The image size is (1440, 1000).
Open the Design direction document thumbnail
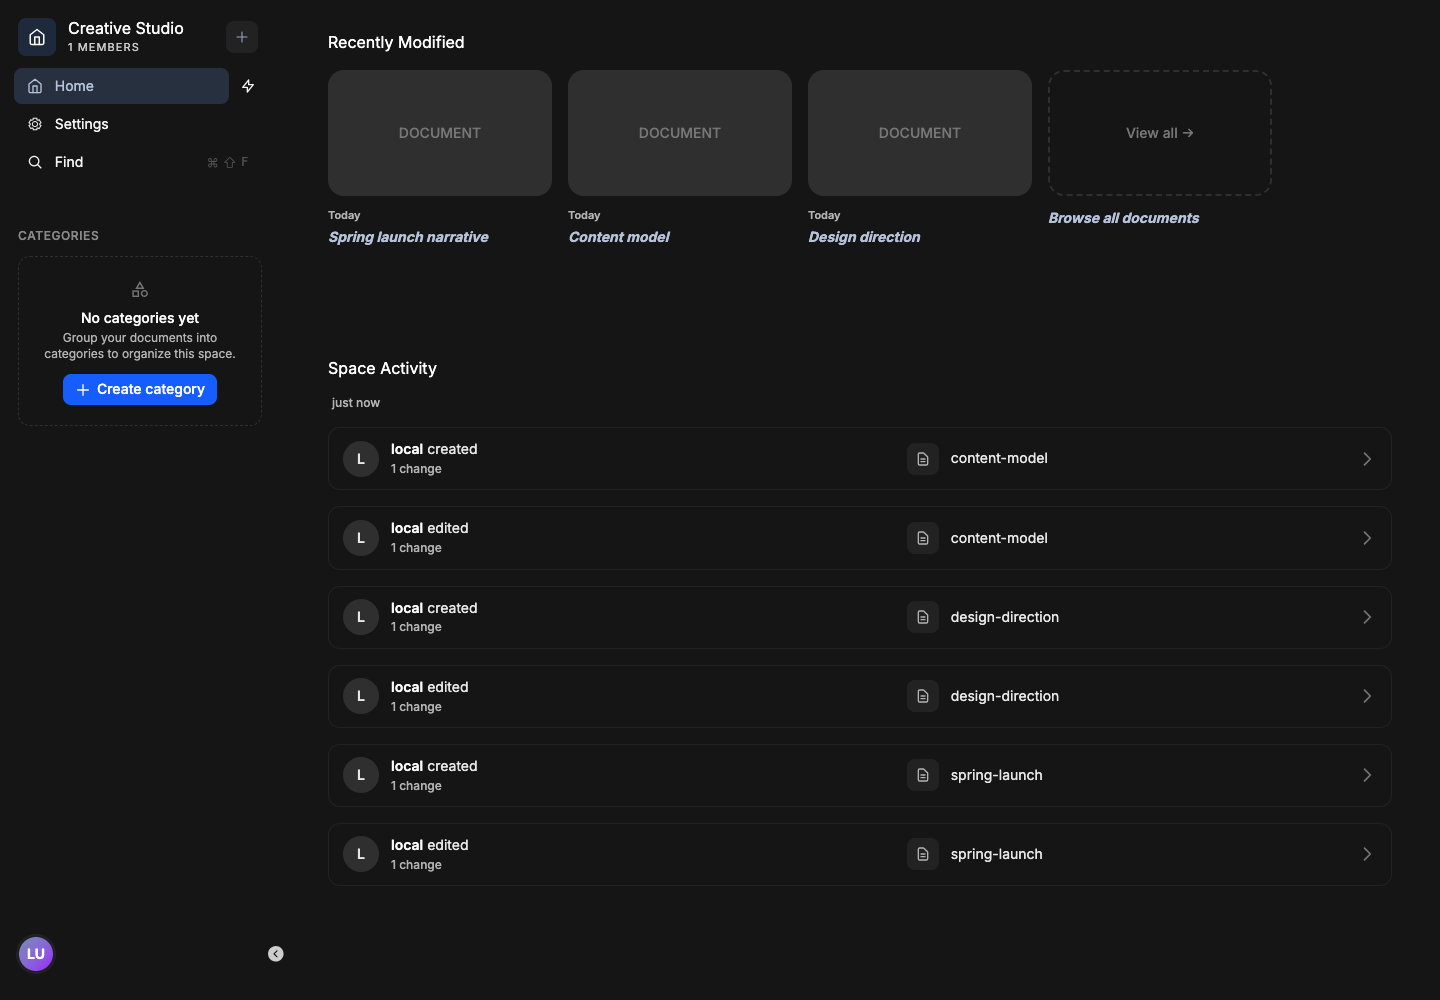pyautogui.click(x=920, y=133)
